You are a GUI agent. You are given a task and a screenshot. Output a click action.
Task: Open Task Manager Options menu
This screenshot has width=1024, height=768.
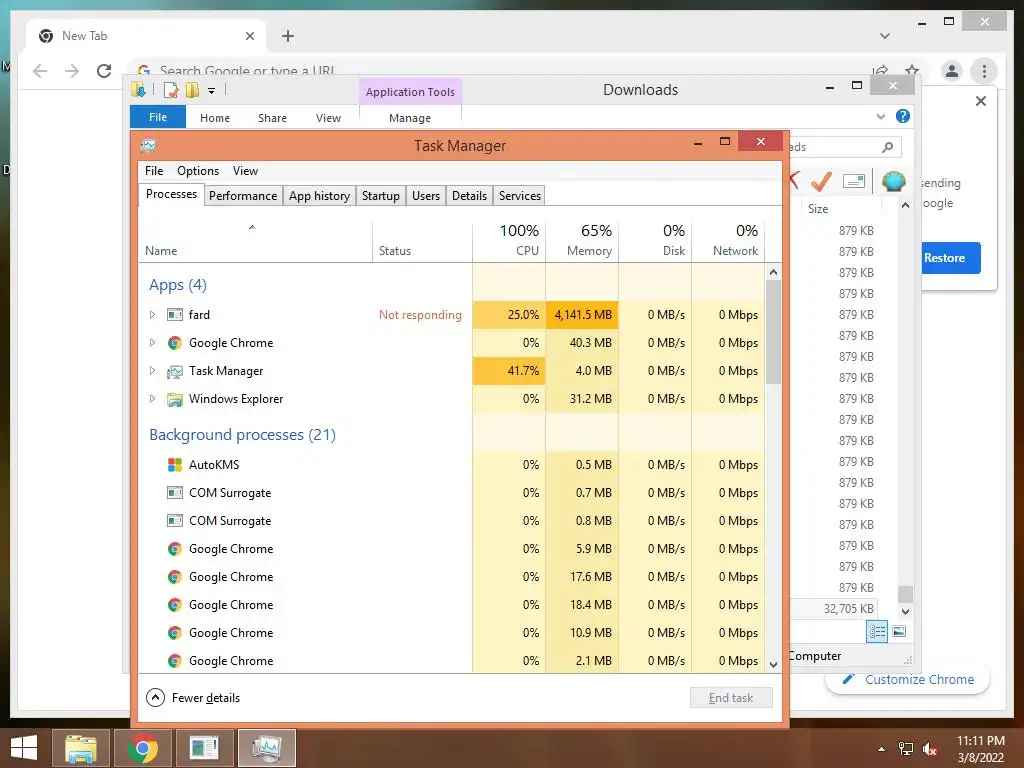[198, 171]
